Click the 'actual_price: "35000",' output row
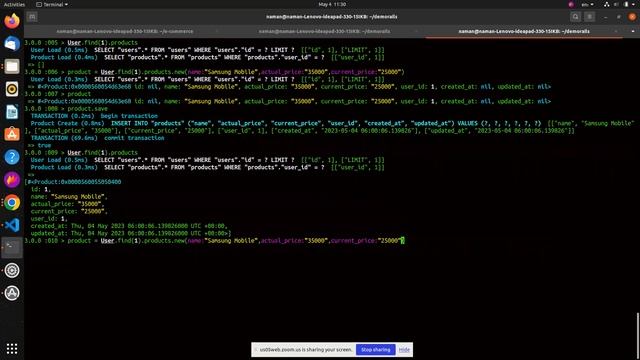640x360 pixels. coord(67,204)
